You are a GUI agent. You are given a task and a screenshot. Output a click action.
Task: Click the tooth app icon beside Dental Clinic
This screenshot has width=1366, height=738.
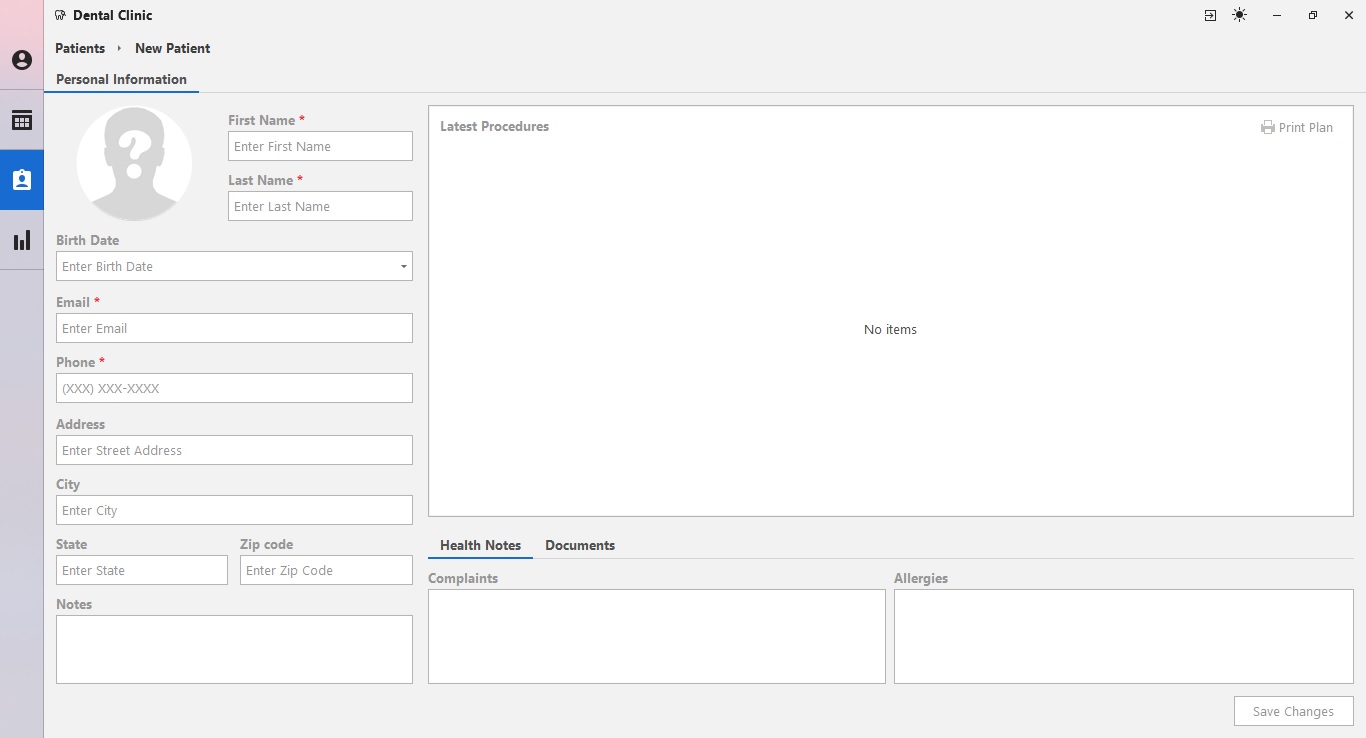click(61, 16)
